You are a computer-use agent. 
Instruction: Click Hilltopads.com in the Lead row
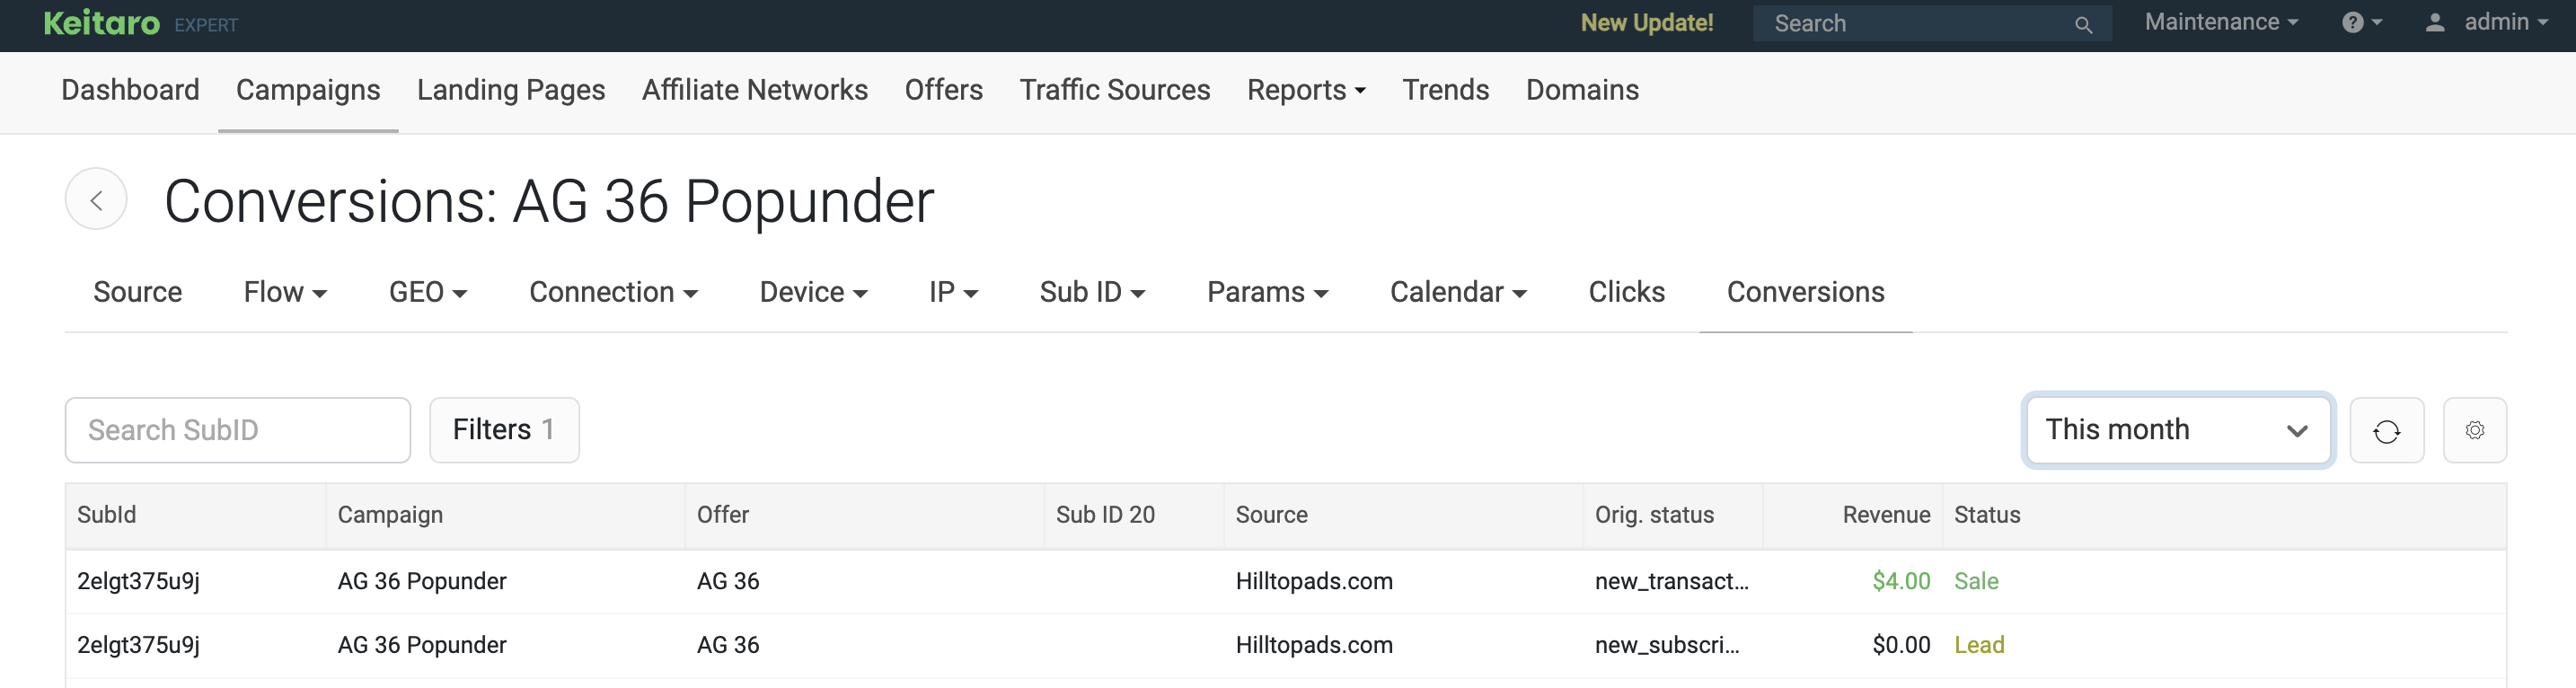1314,645
